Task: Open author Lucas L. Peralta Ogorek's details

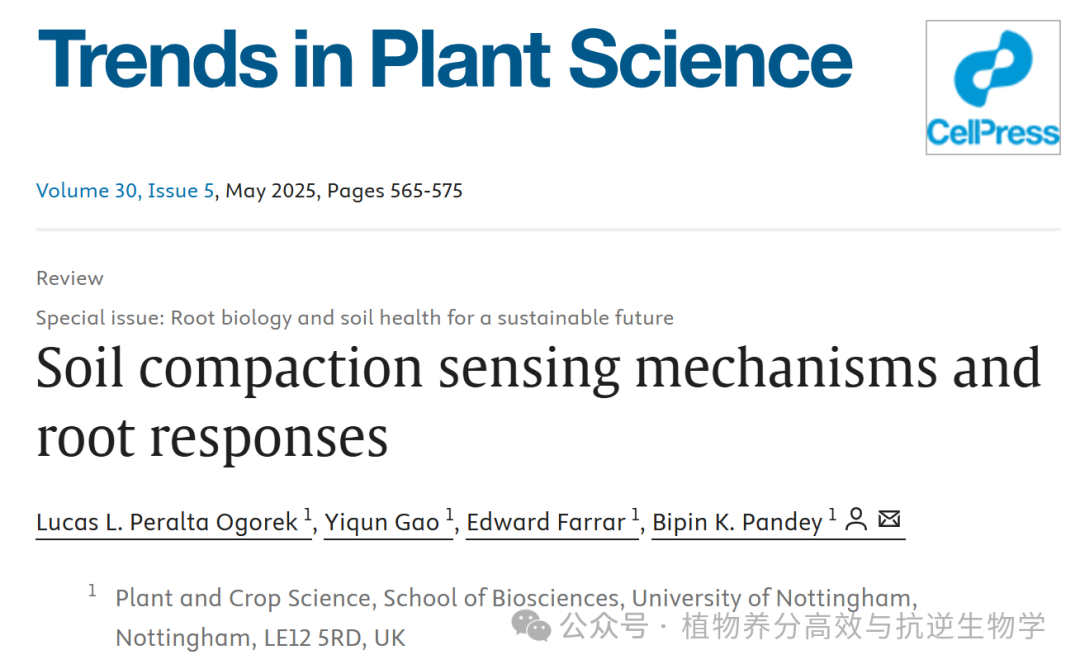Action: click(167, 522)
